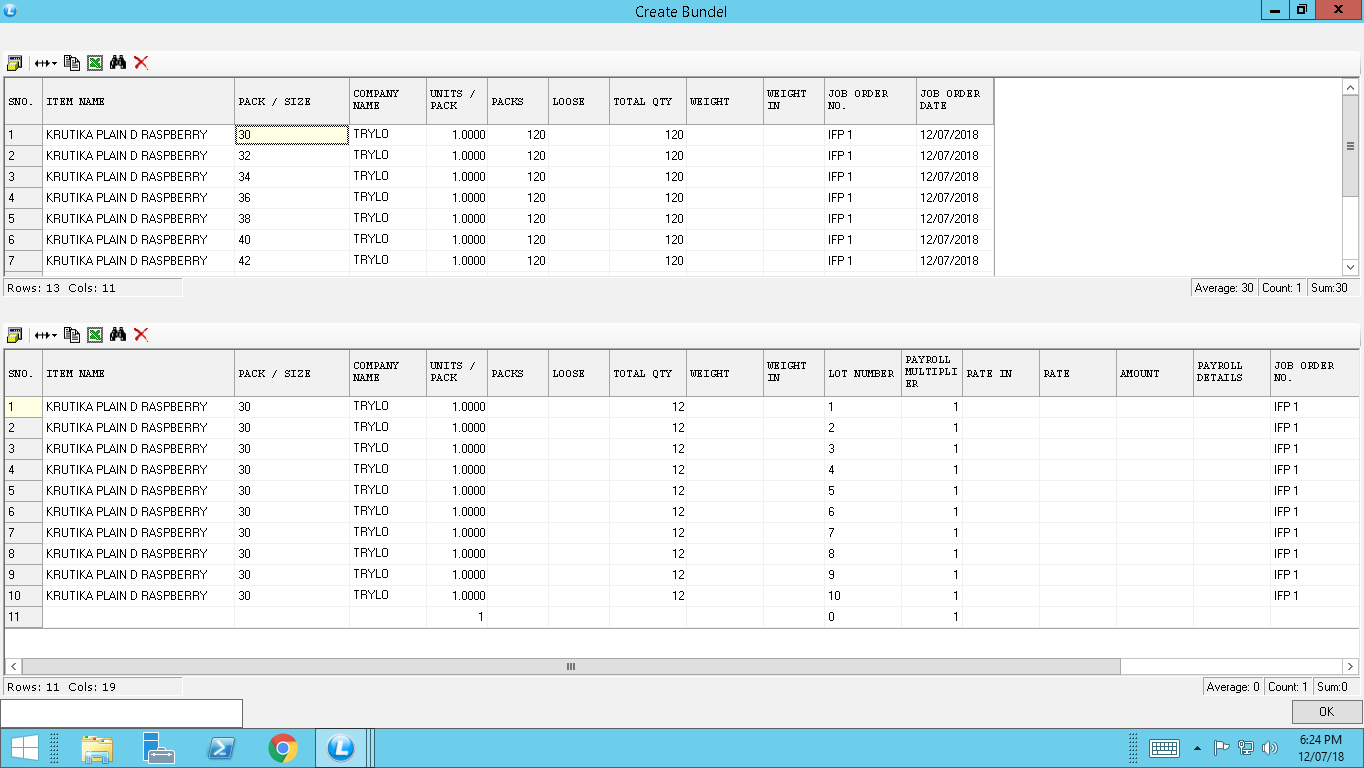1364x768 pixels.
Task: Click upper grid red X delete icon
Action: pos(141,62)
